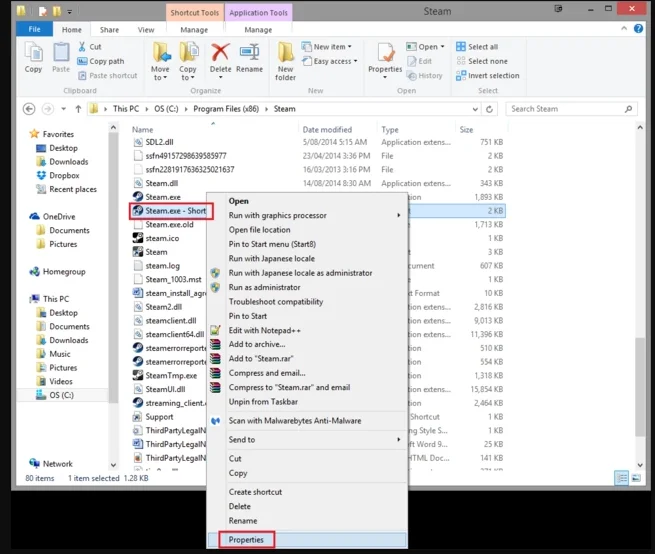Image resolution: width=655 pixels, height=554 pixels.
Task: Click Program Files (x86) breadcrumb
Action: coord(226,109)
